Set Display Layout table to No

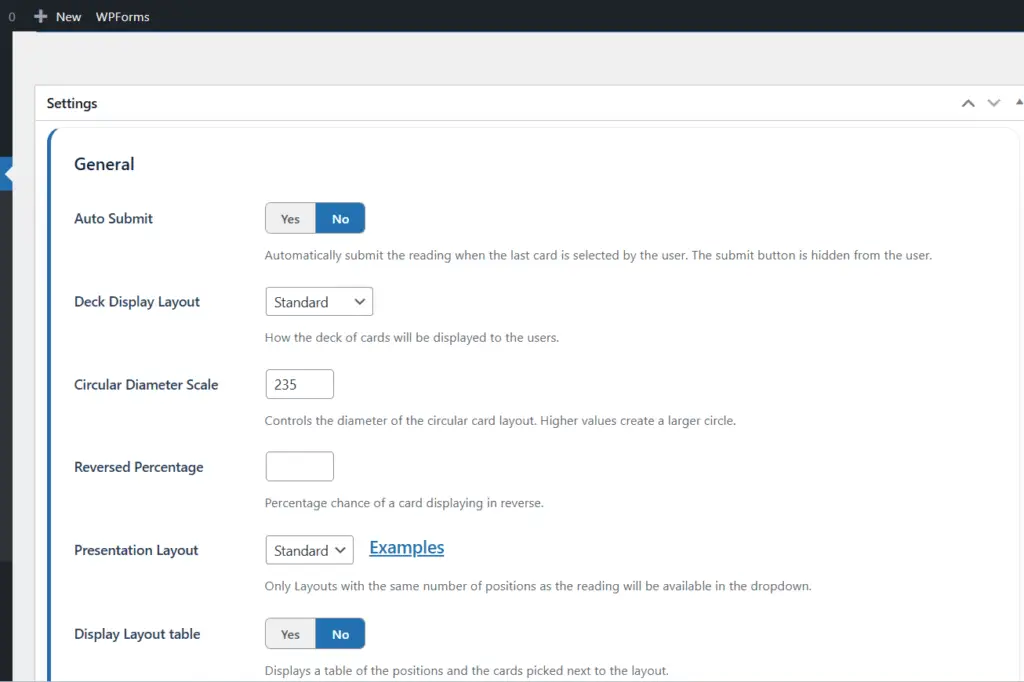(x=340, y=634)
